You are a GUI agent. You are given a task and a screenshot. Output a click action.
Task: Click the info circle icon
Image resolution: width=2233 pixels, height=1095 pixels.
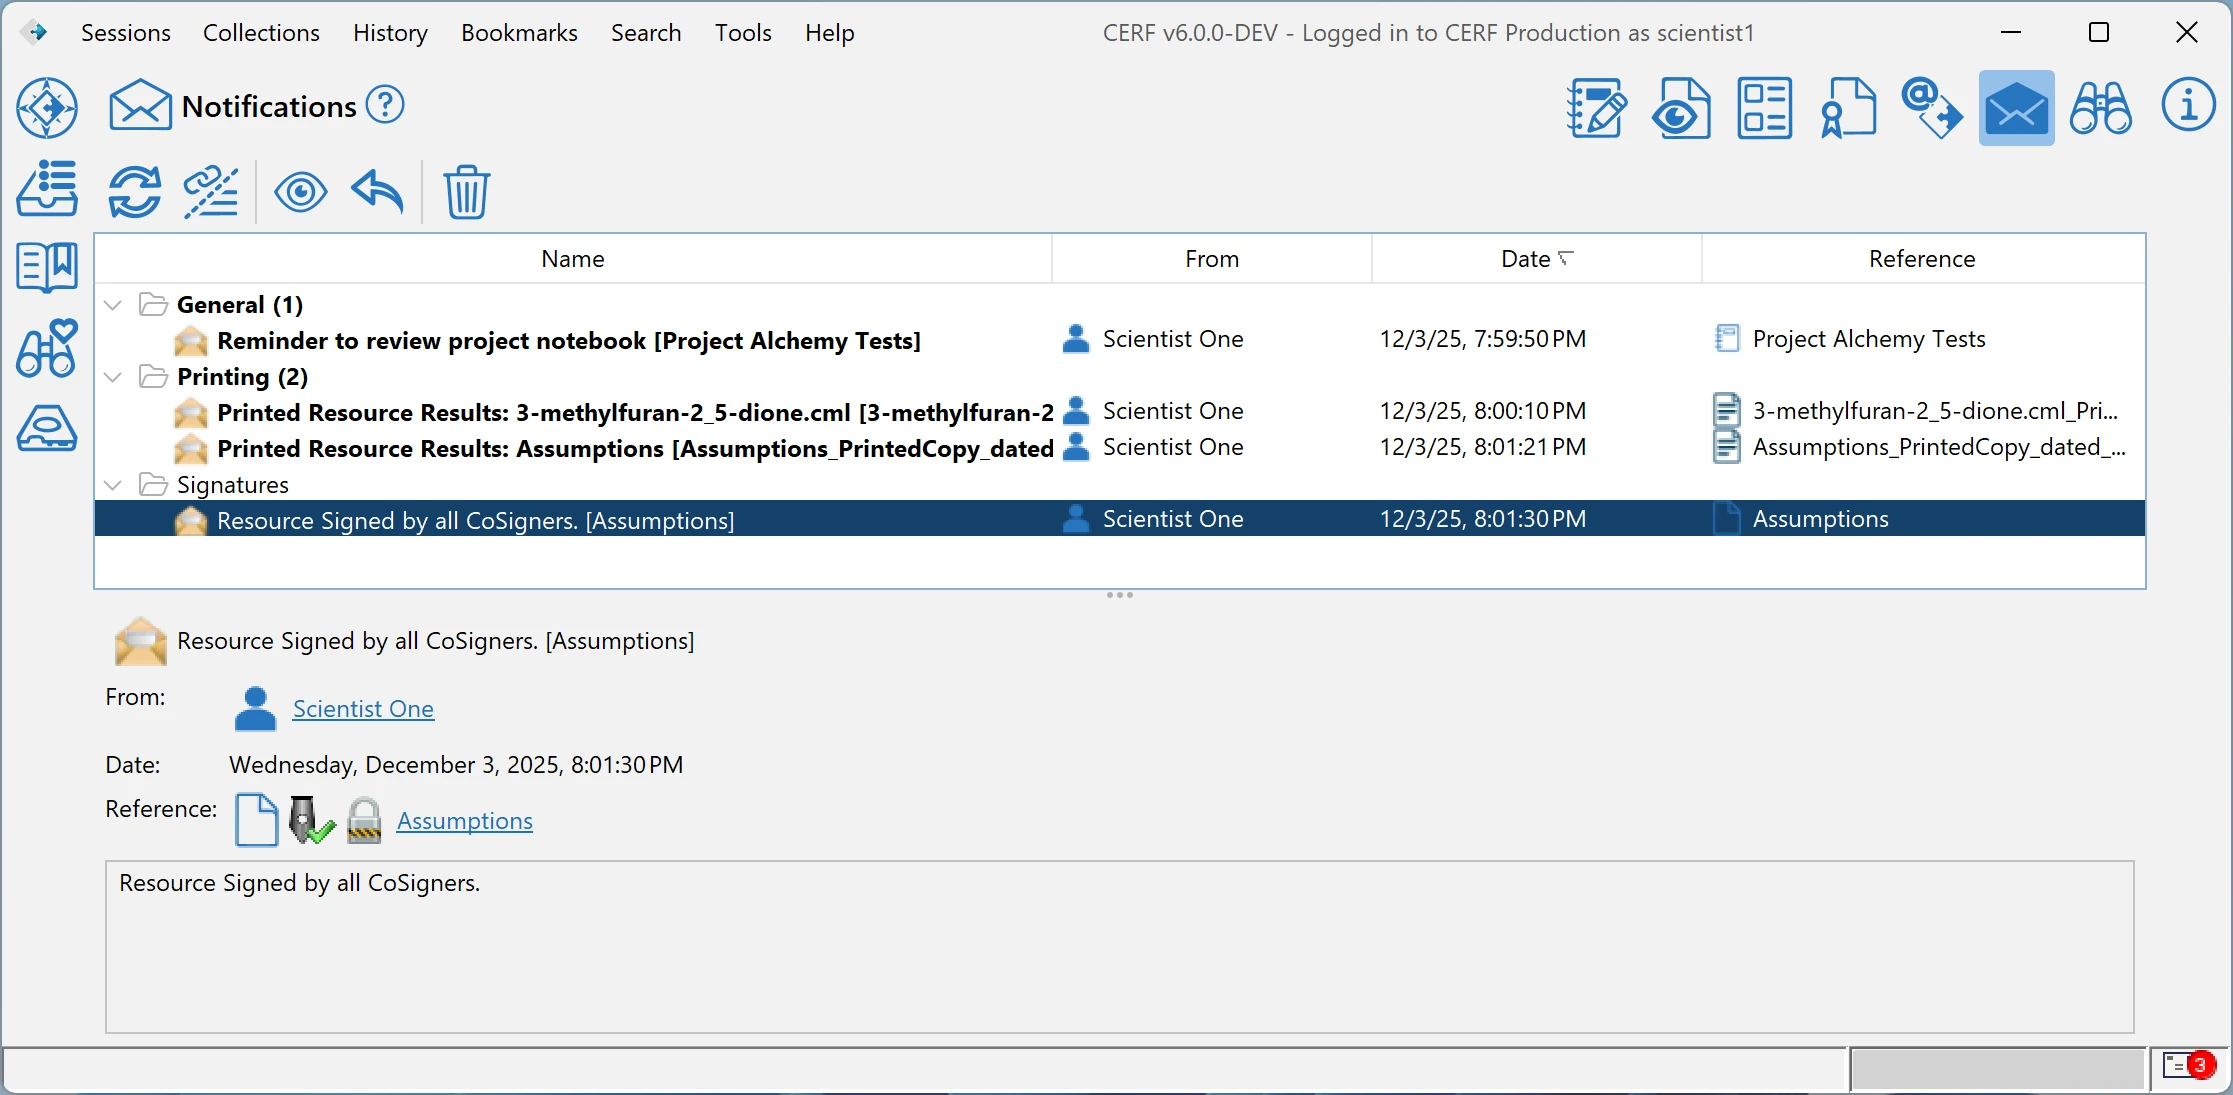2187,106
